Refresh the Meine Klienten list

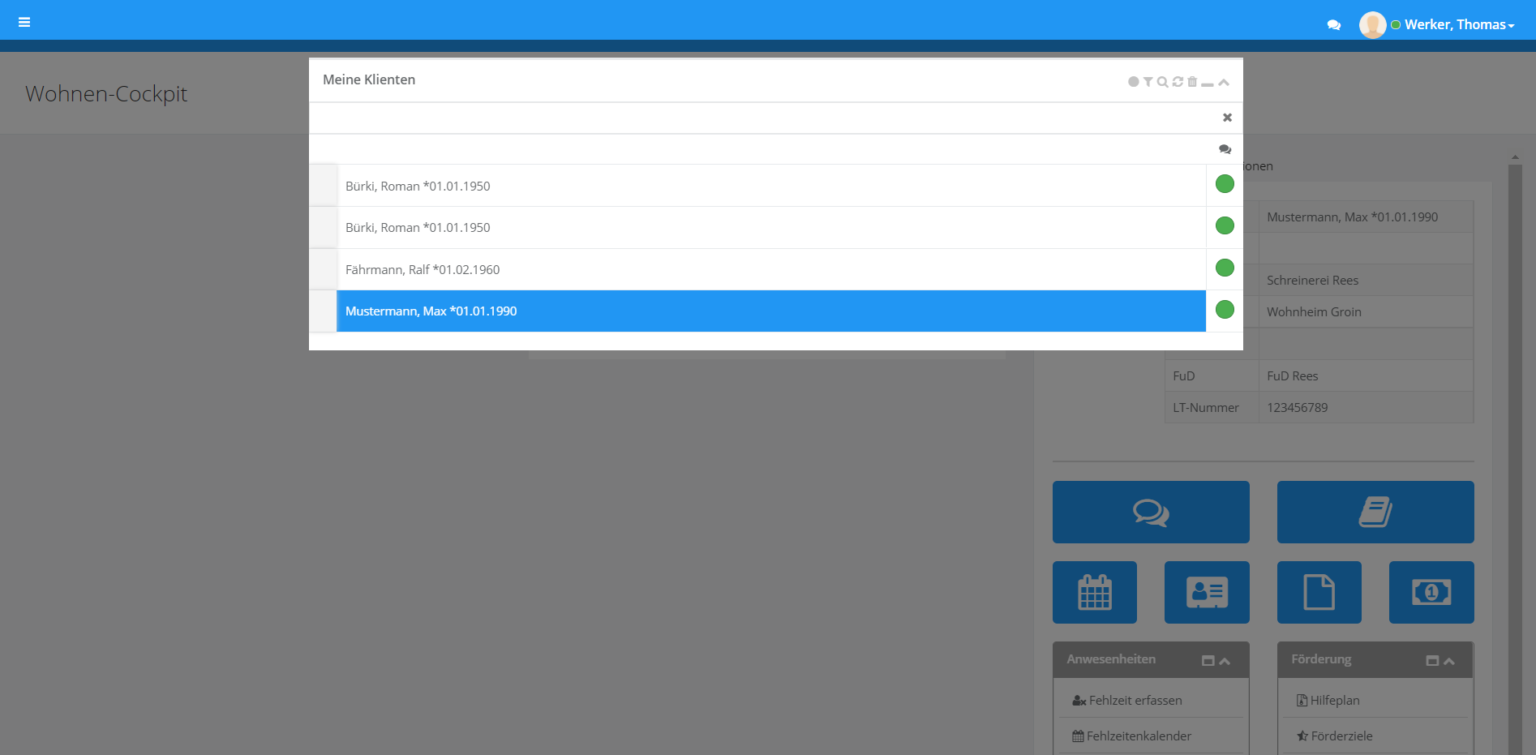[x=1177, y=82]
